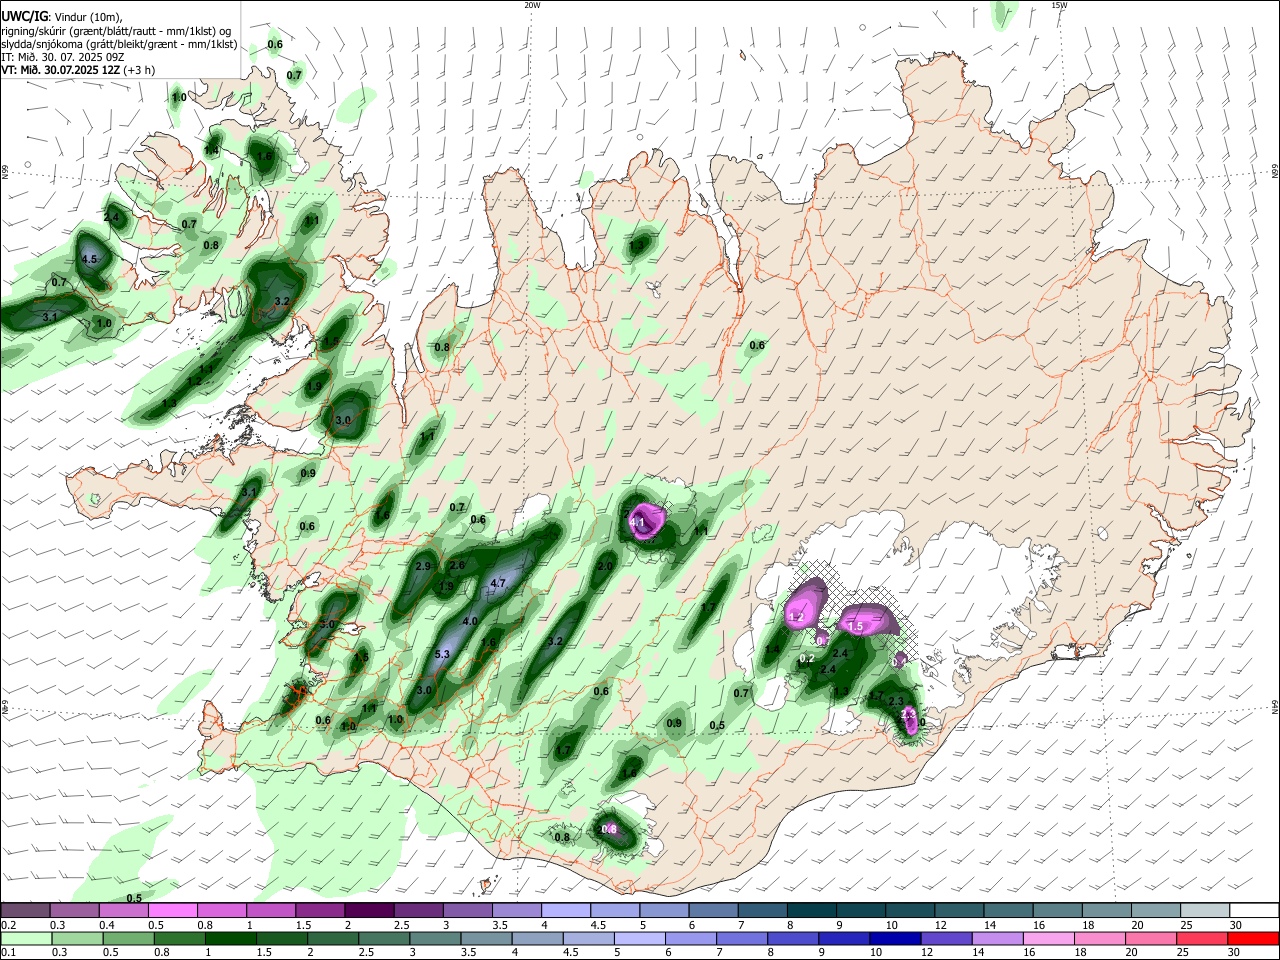1280x960 pixels.
Task: Click the 5.3 precipitation value on the map
Action: pos(444,655)
